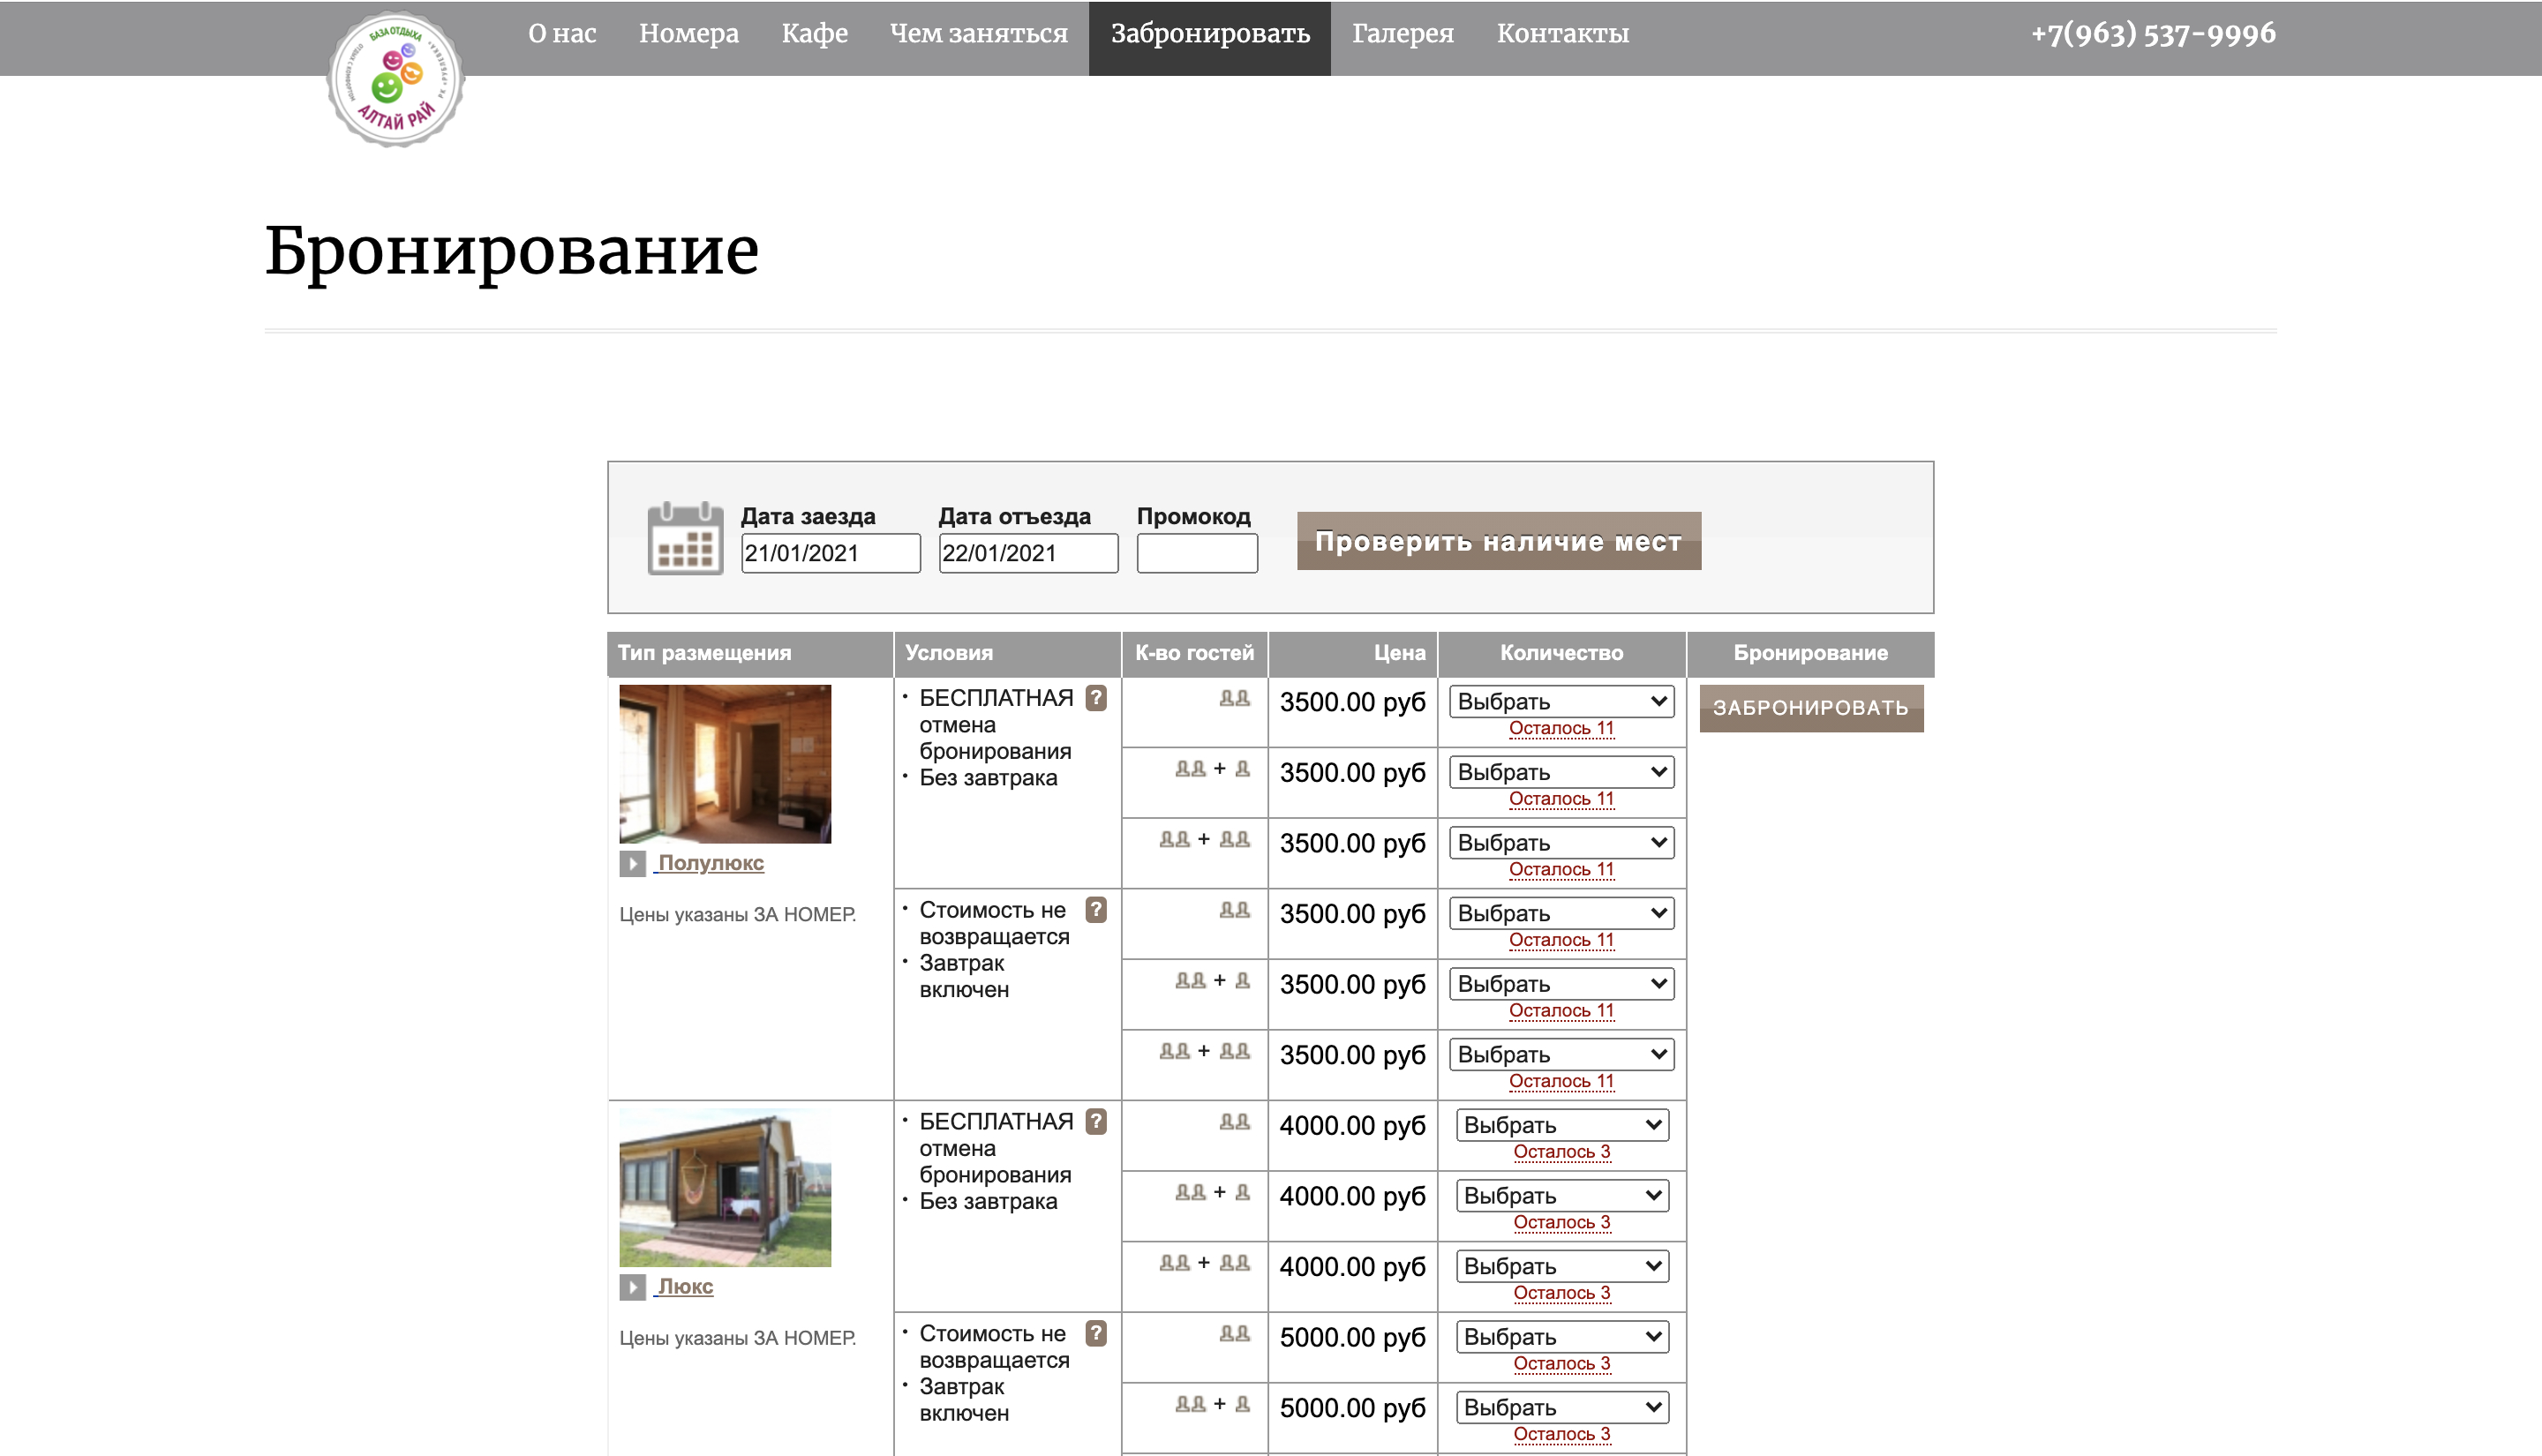
Task: Open first Люкс 4000.00 руб quantity dropdown
Action: click(1561, 1125)
